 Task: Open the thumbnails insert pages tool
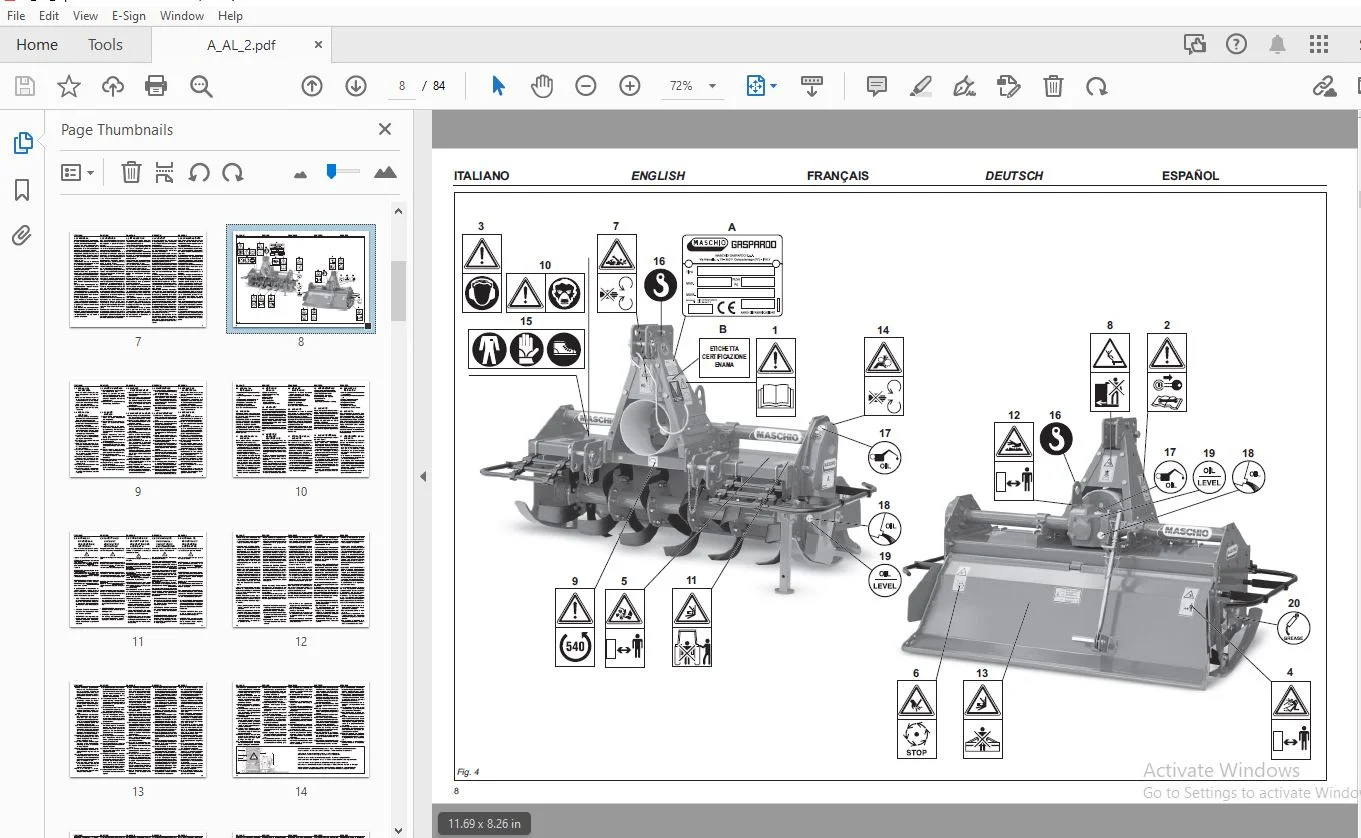pos(165,172)
